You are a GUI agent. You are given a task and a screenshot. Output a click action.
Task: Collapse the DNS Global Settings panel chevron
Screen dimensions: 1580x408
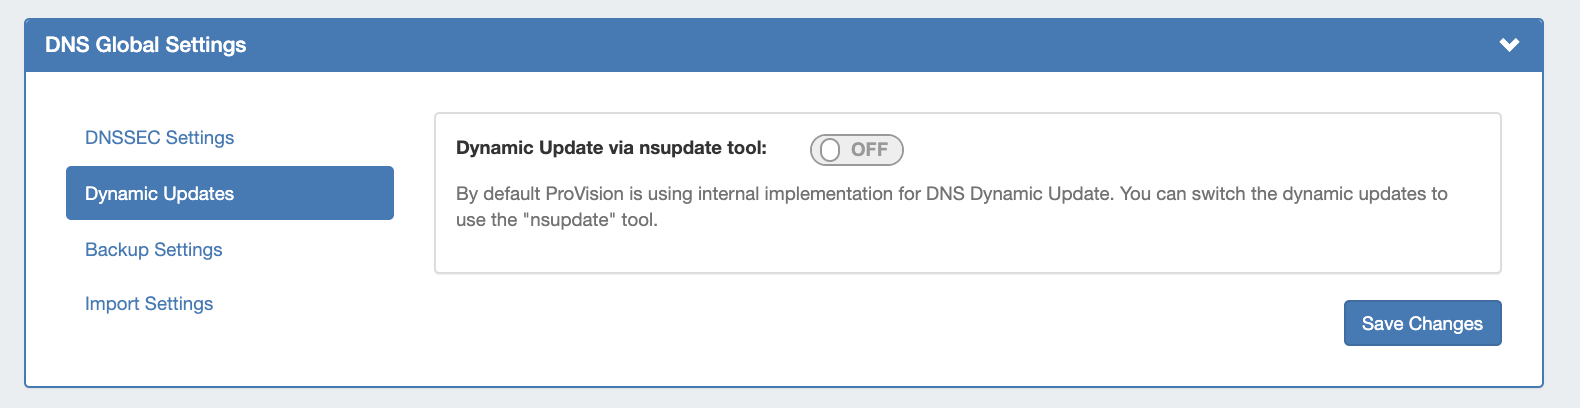(1509, 45)
